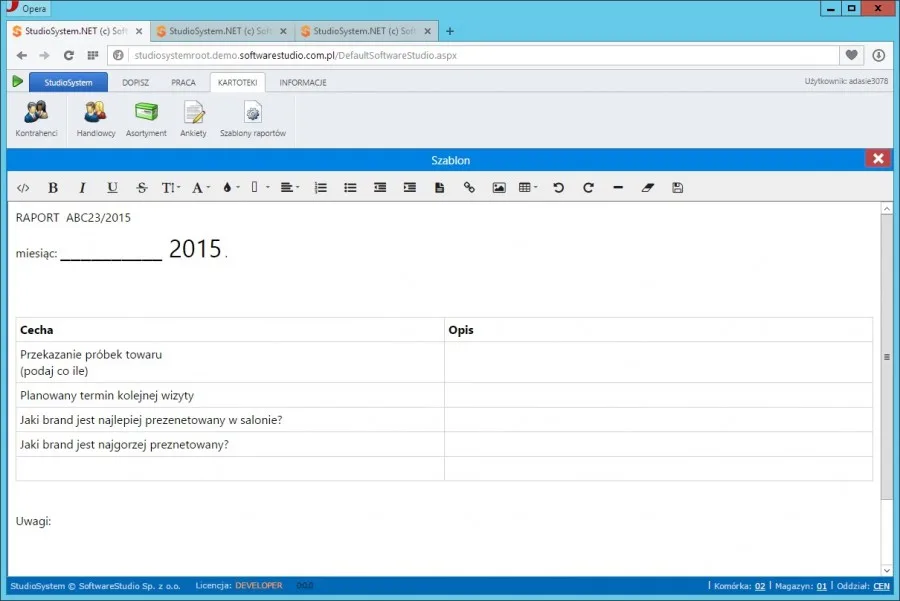Undo the last edit

558,188
